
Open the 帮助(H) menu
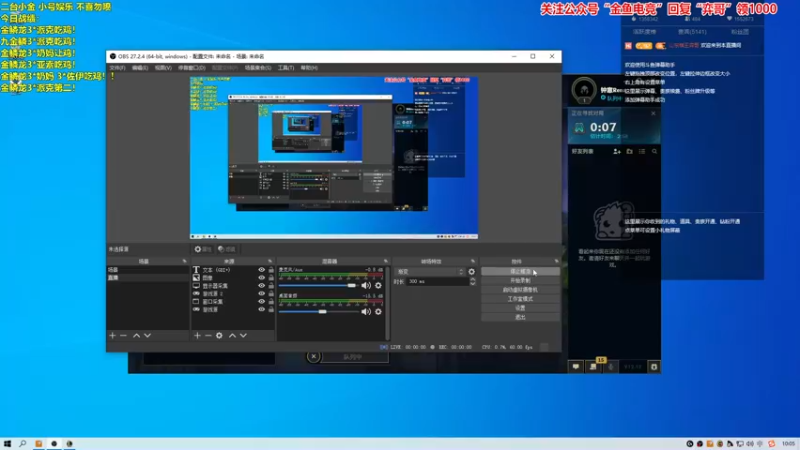(309, 68)
